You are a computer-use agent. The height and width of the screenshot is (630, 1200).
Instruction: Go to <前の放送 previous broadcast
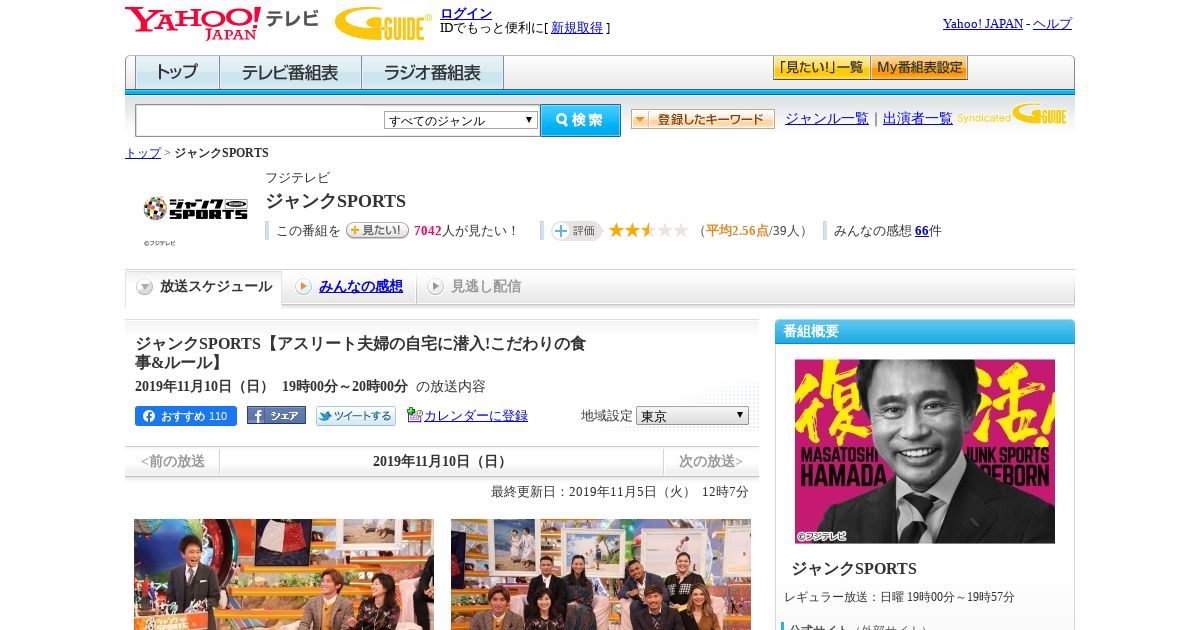pos(172,462)
